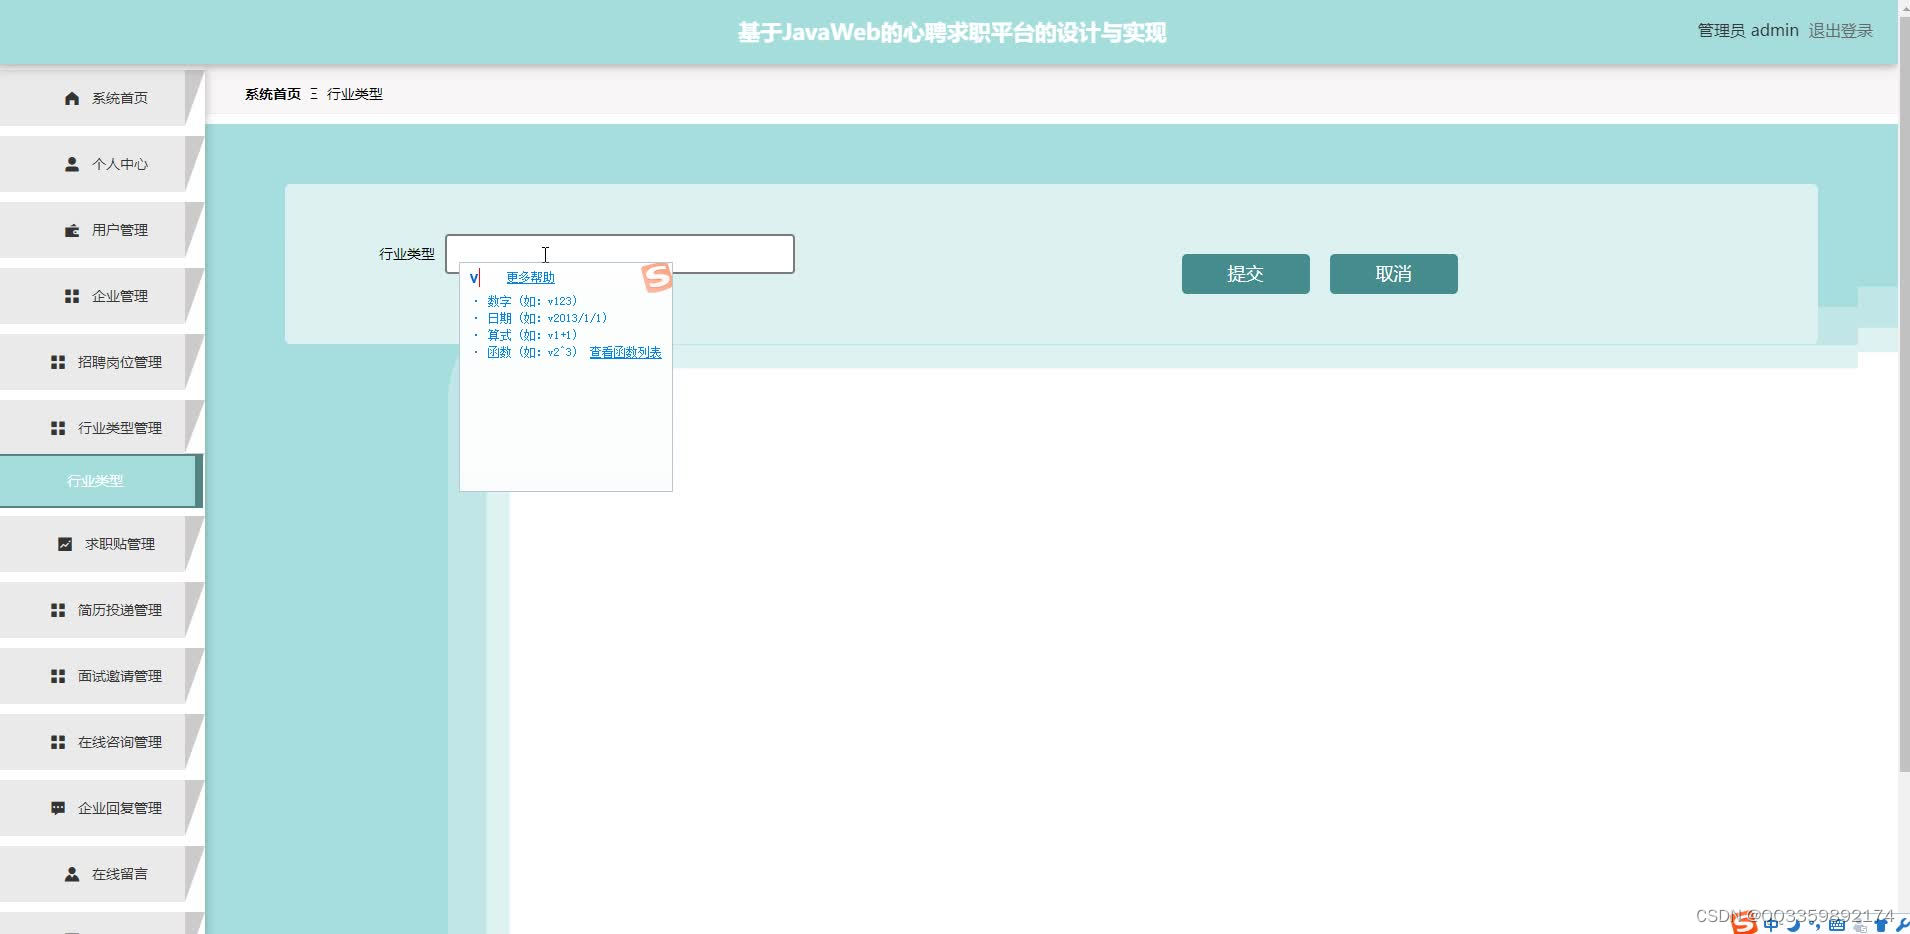The width and height of the screenshot is (1910, 934).
Task: Click the grid icon beside 行业类型管理
Action: tap(58, 428)
